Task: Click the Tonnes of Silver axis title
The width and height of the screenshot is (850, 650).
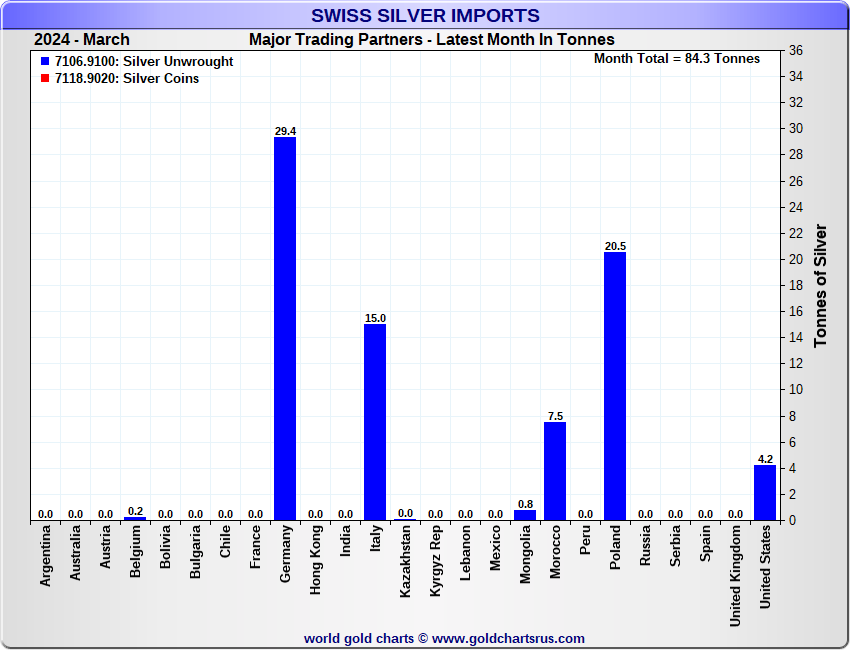Action: (x=821, y=285)
